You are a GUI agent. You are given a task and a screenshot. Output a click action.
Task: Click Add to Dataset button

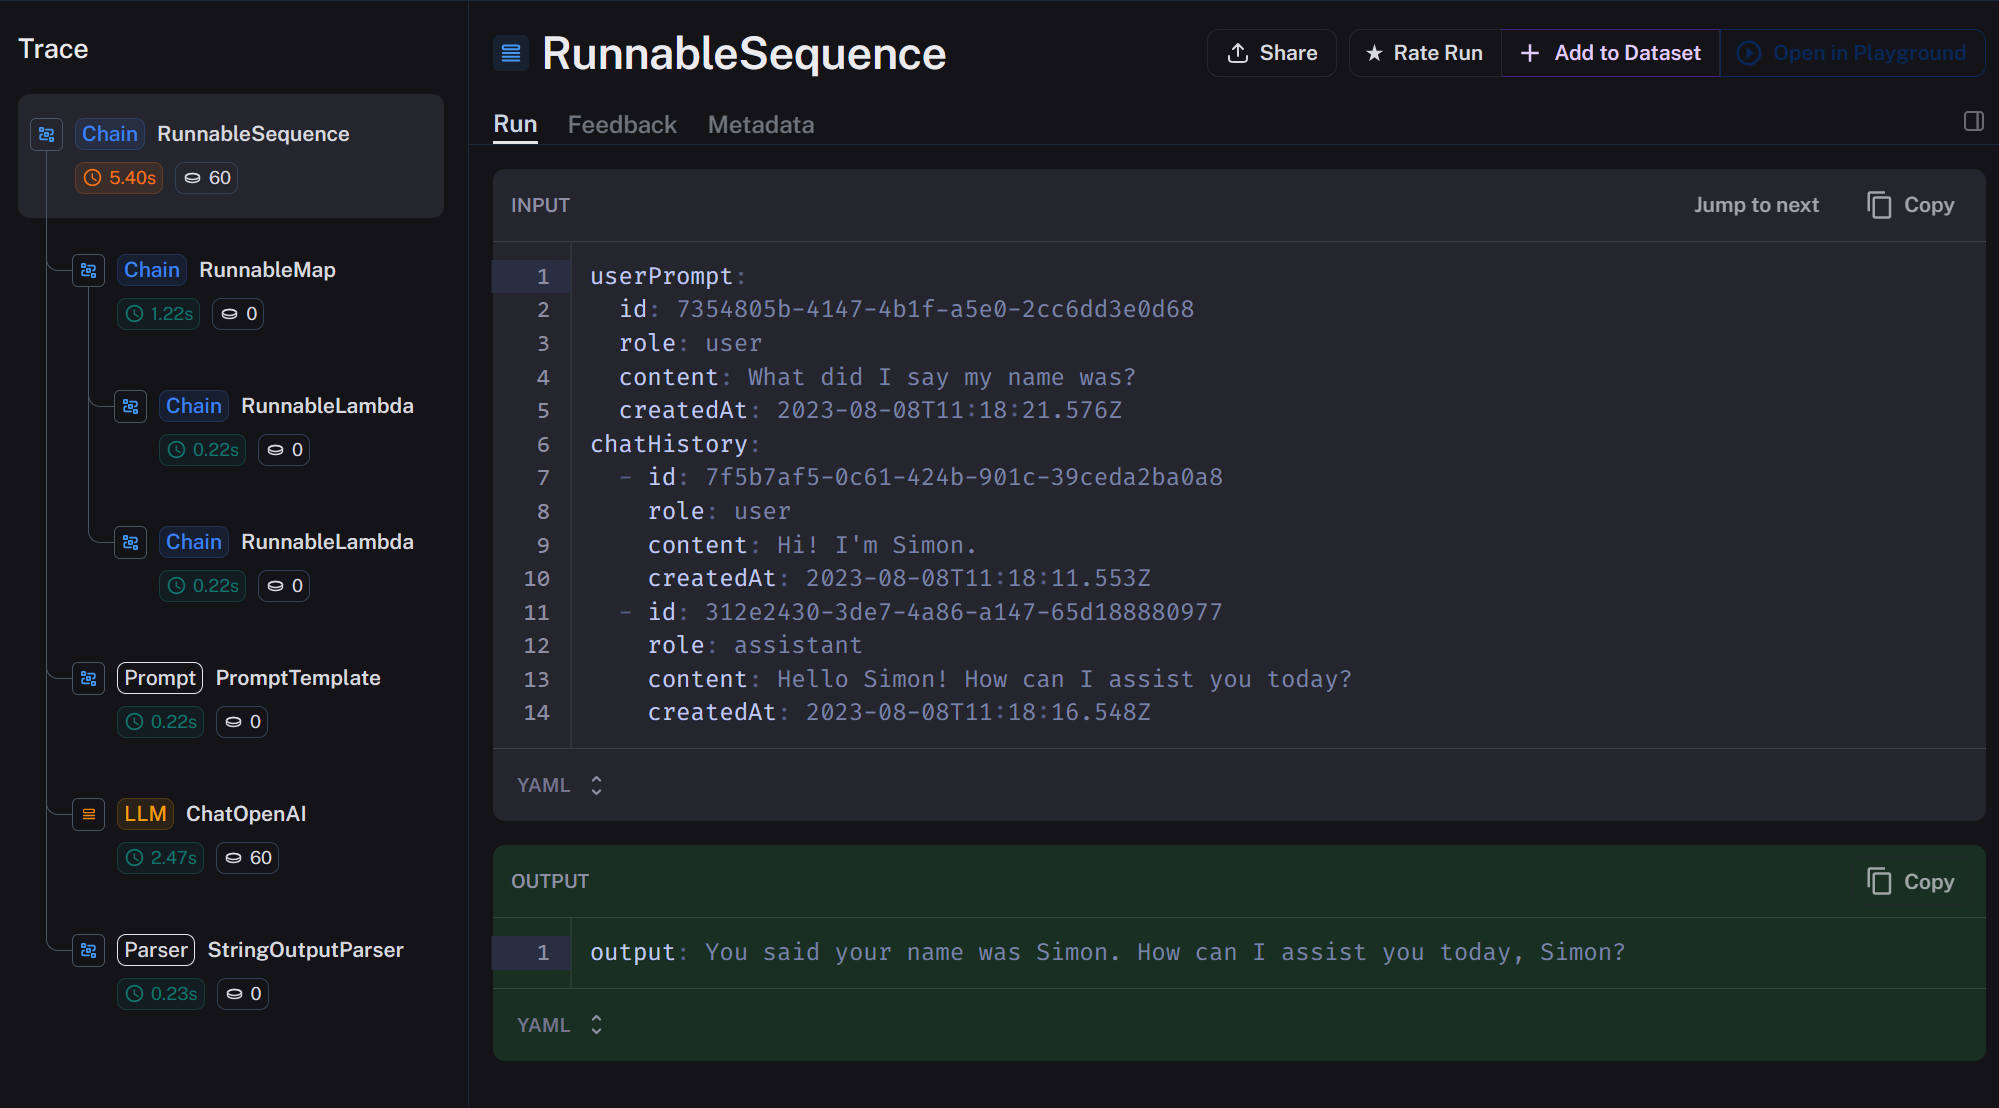click(x=1610, y=53)
